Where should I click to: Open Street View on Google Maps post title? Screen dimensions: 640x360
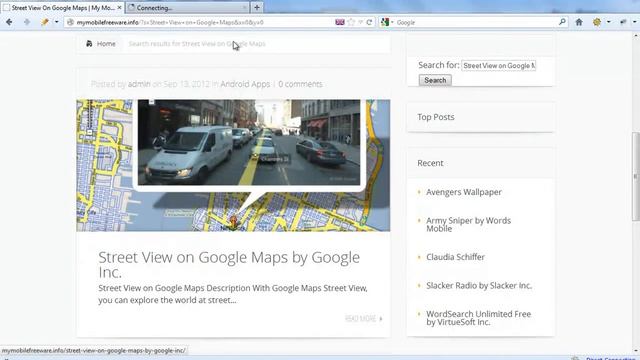pos(229,264)
